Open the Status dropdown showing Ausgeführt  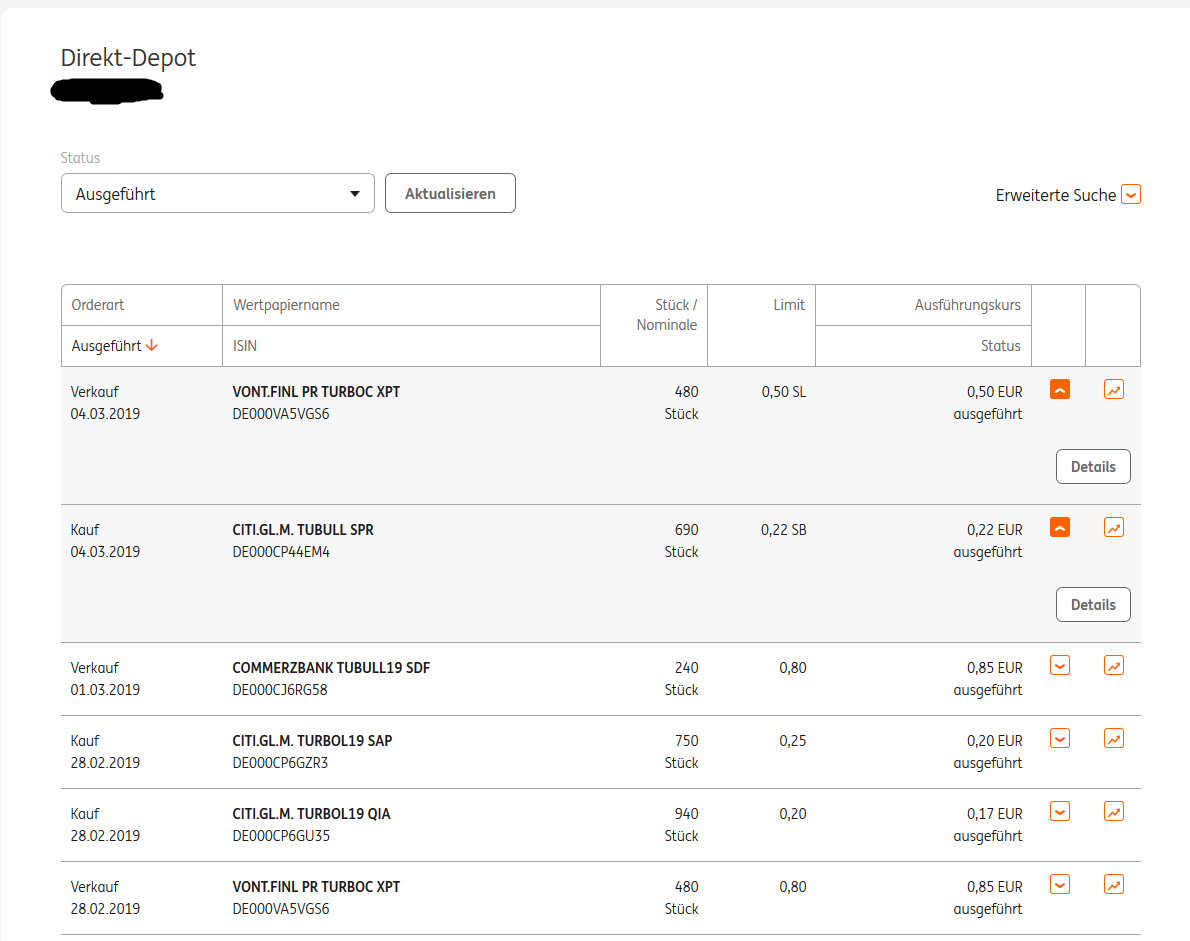pos(217,194)
